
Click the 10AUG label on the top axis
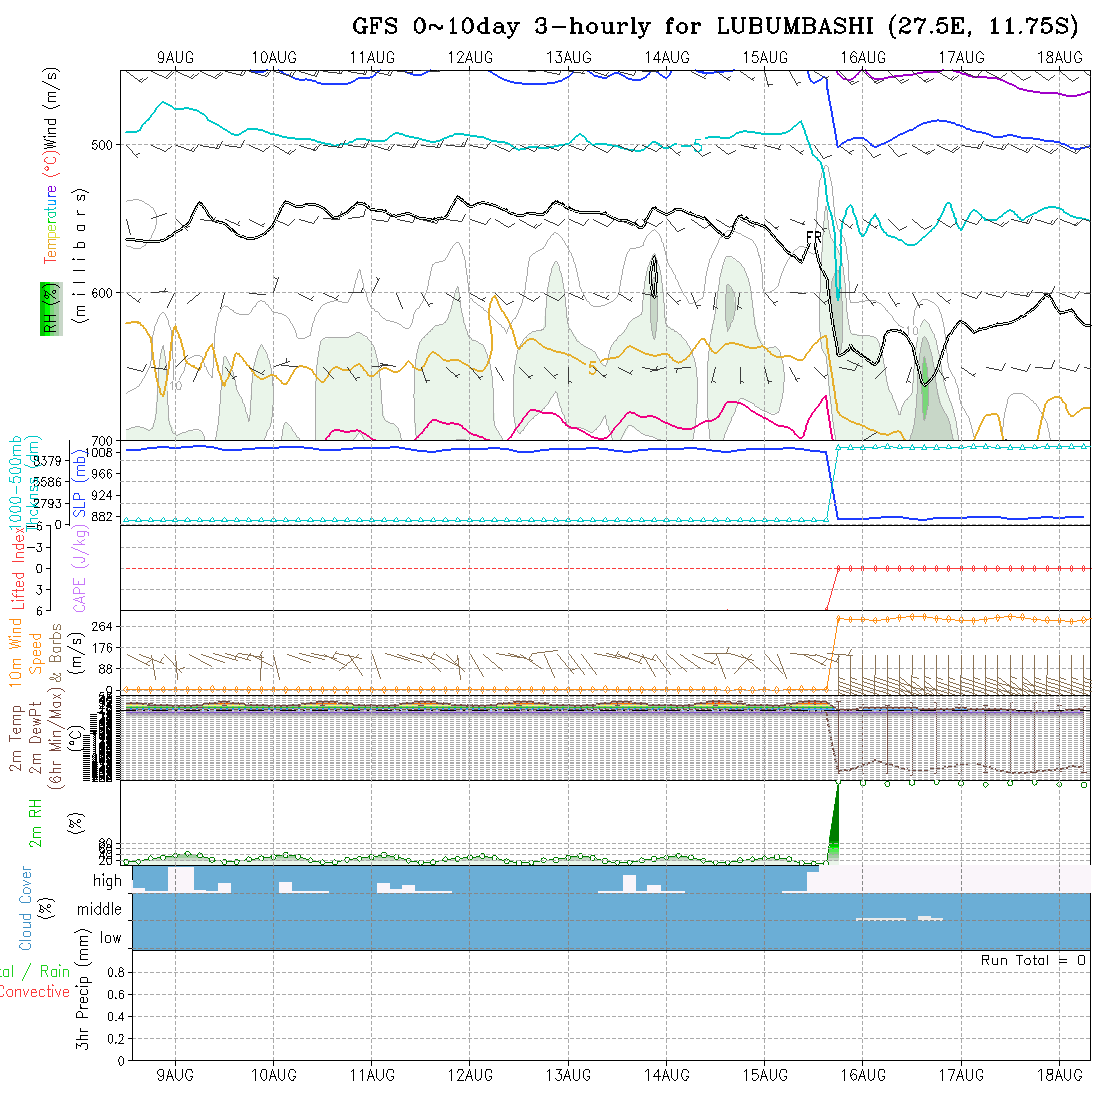coord(274,58)
